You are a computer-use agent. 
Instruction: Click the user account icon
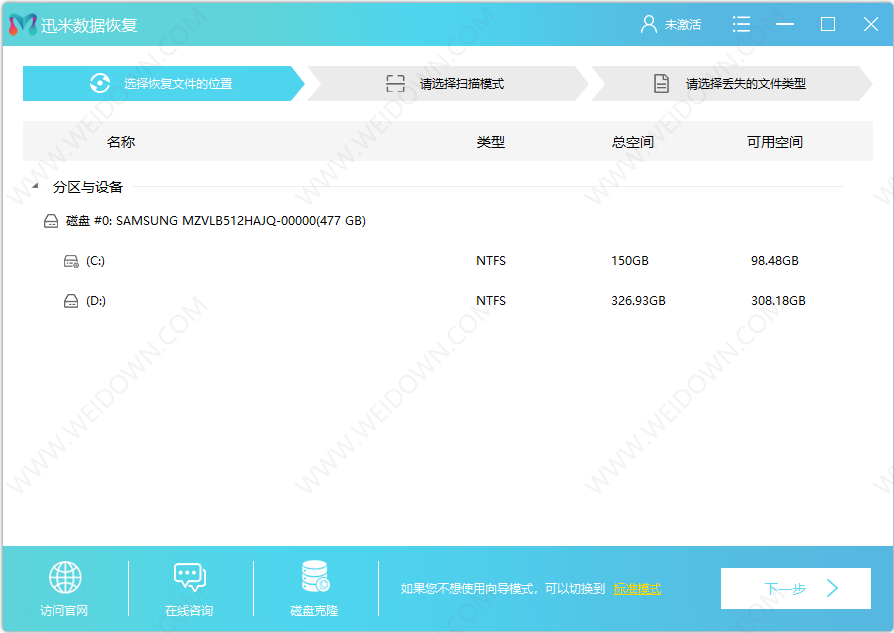[x=648, y=25]
